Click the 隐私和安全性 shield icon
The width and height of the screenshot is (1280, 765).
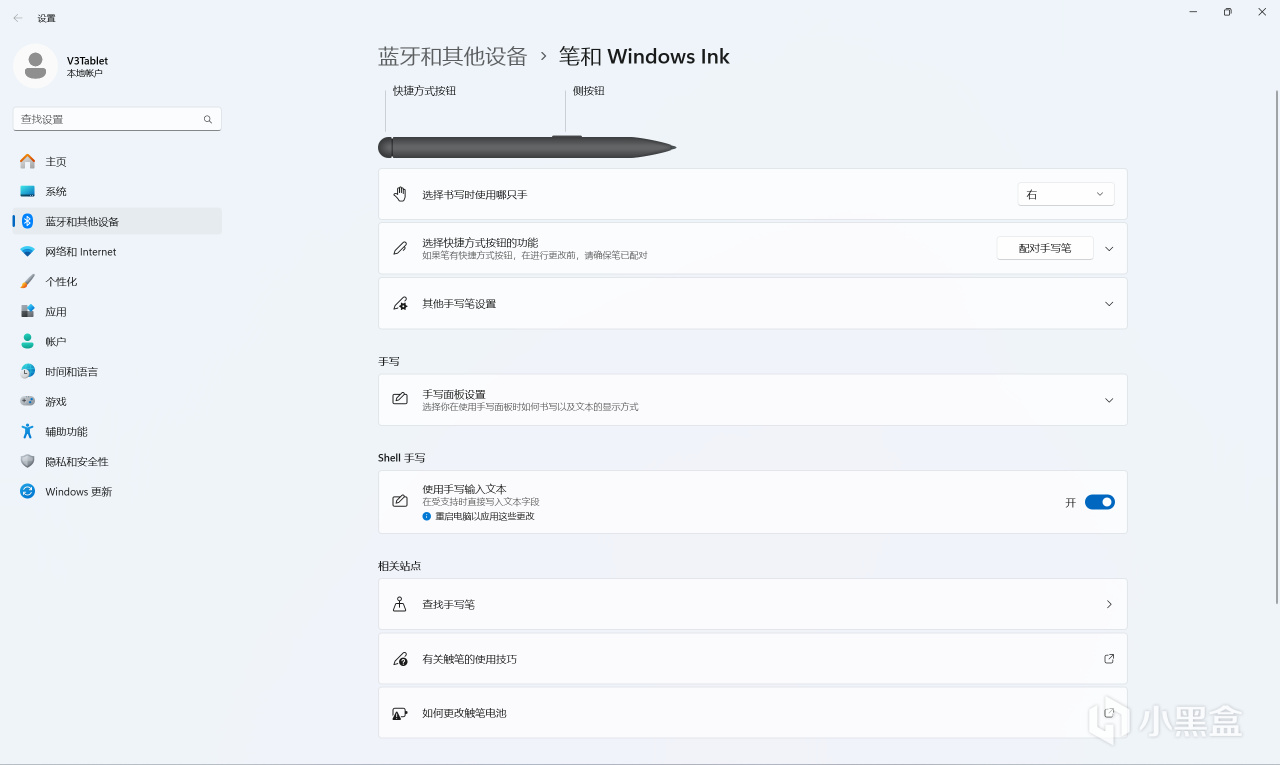pyautogui.click(x=28, y=461)
